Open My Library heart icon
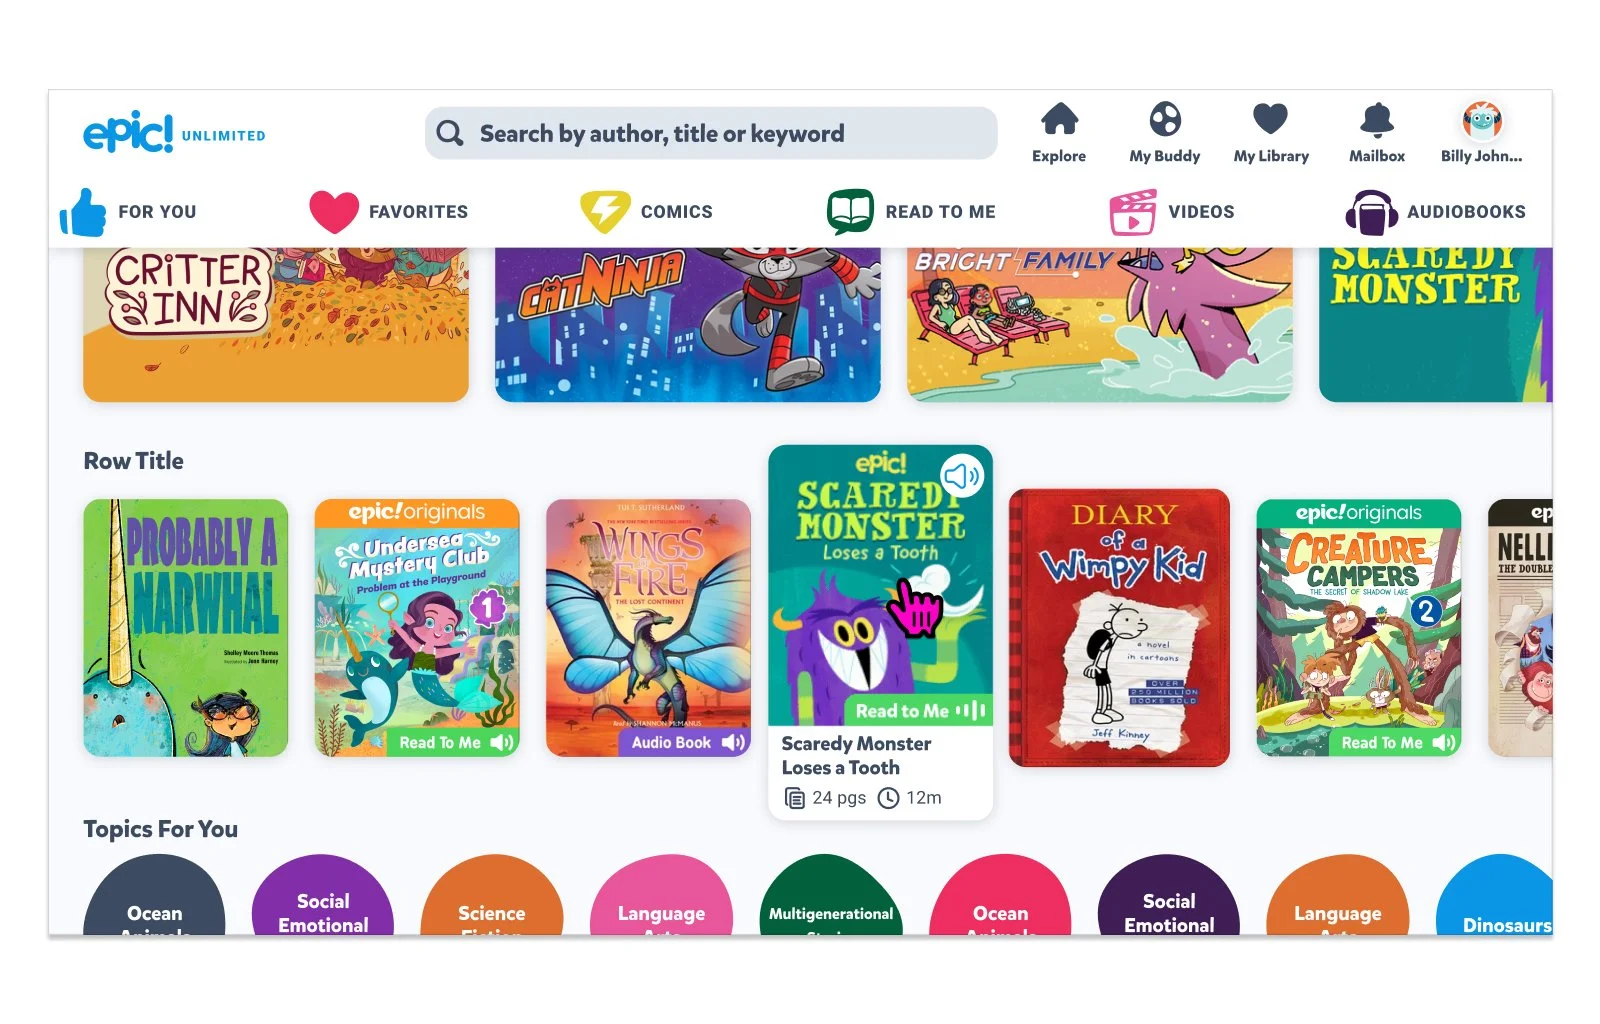Screen dimensions: 1600x1024 1270,119
